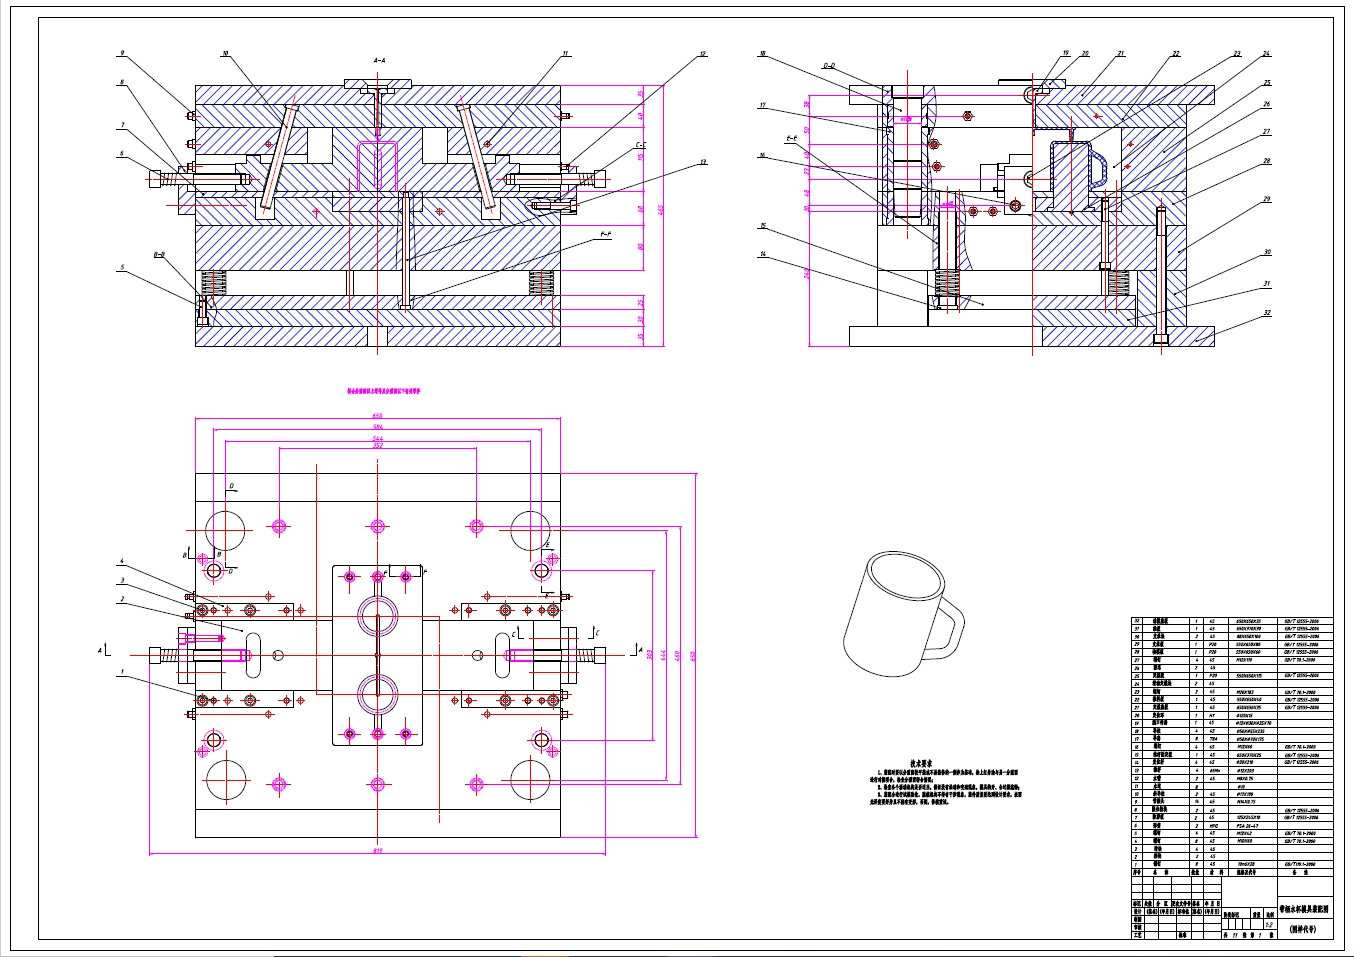This screenshot has width=1354, height=957.
Task: Click the 3D mug isometric illustration
Action: click(x=903, y=614)
